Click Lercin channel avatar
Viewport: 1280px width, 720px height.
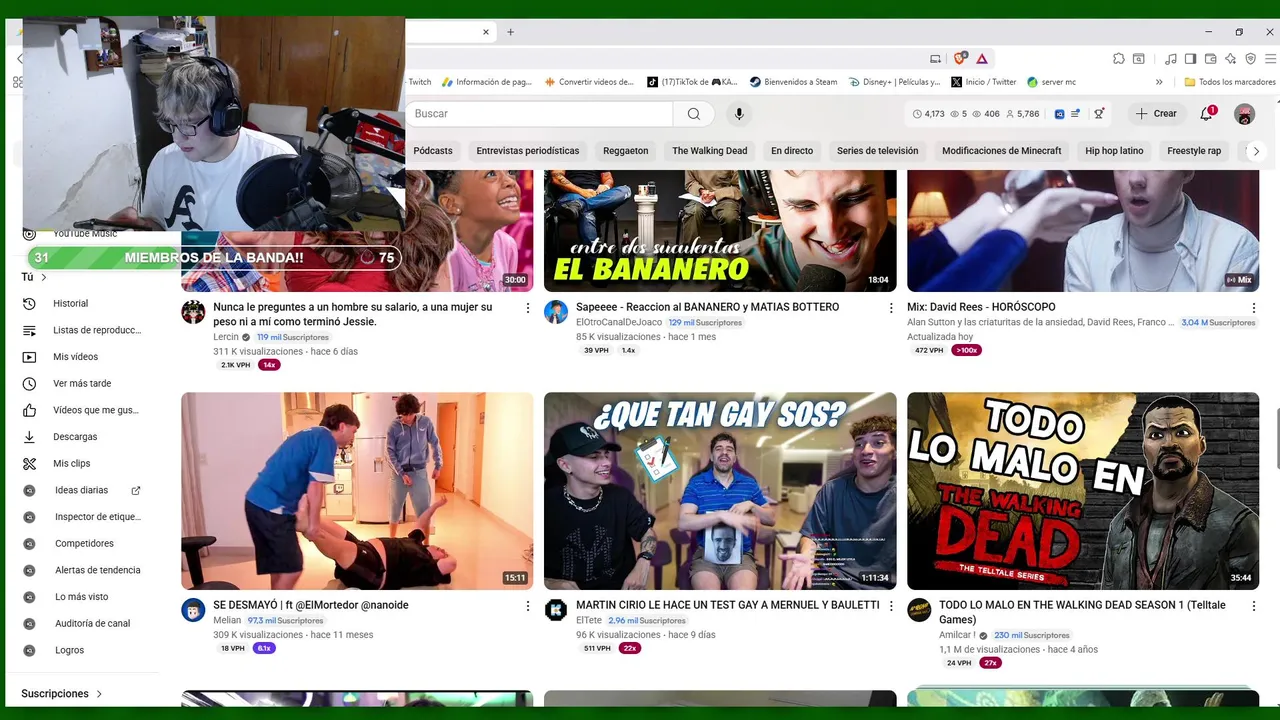coord(193,311)
